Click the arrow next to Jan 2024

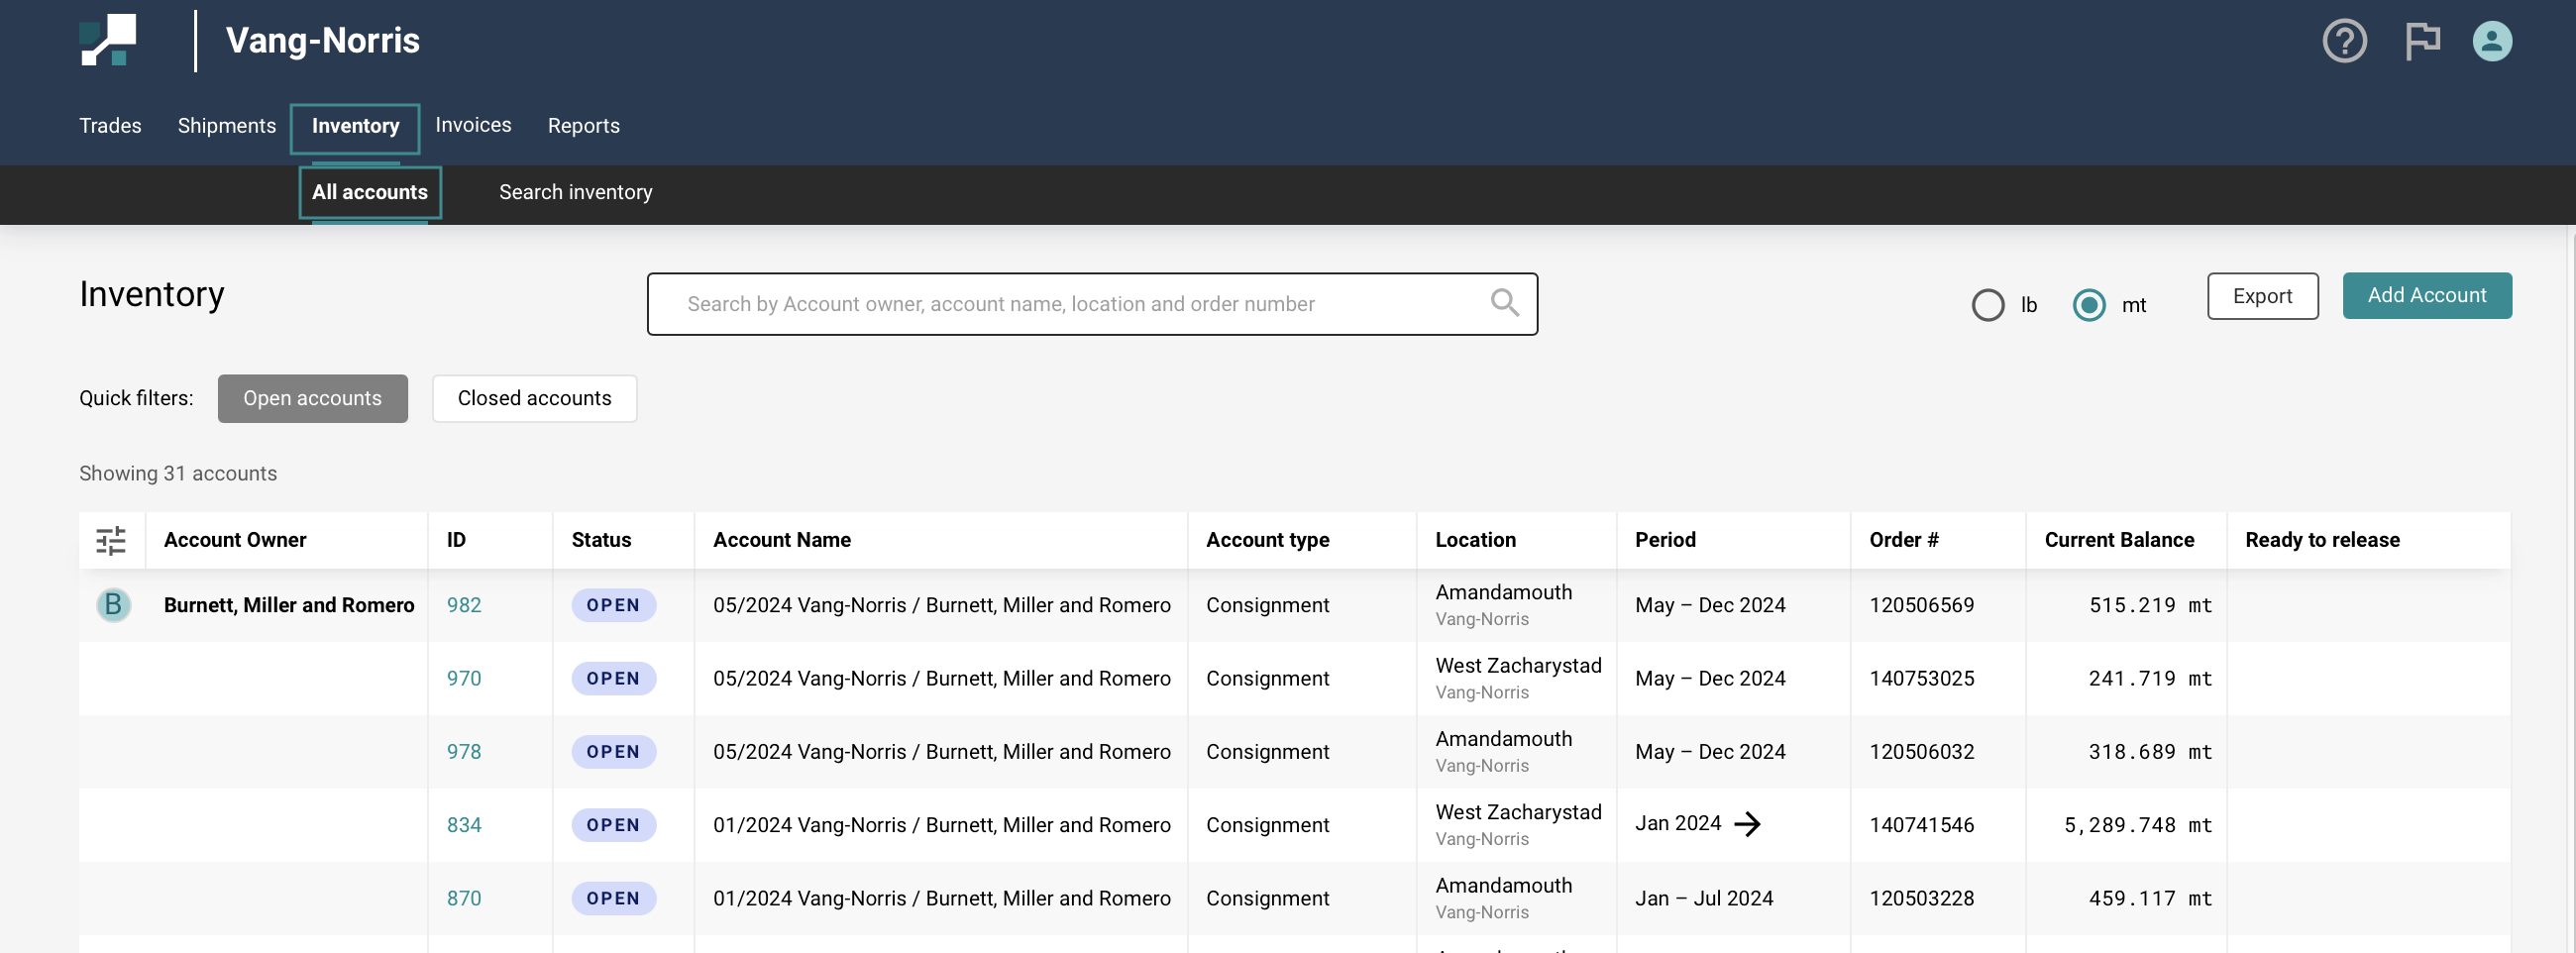click(x=1747, y=824)
